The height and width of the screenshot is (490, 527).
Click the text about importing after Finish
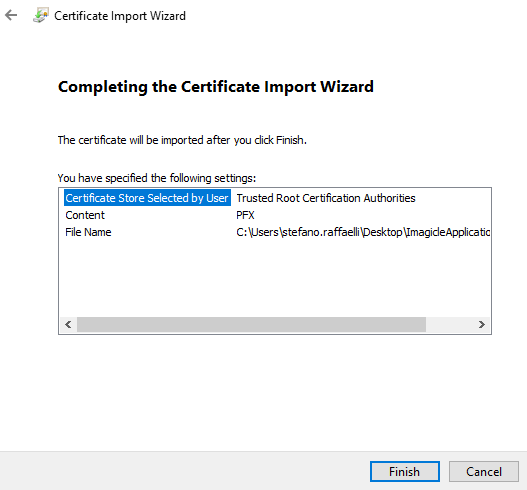182,140
